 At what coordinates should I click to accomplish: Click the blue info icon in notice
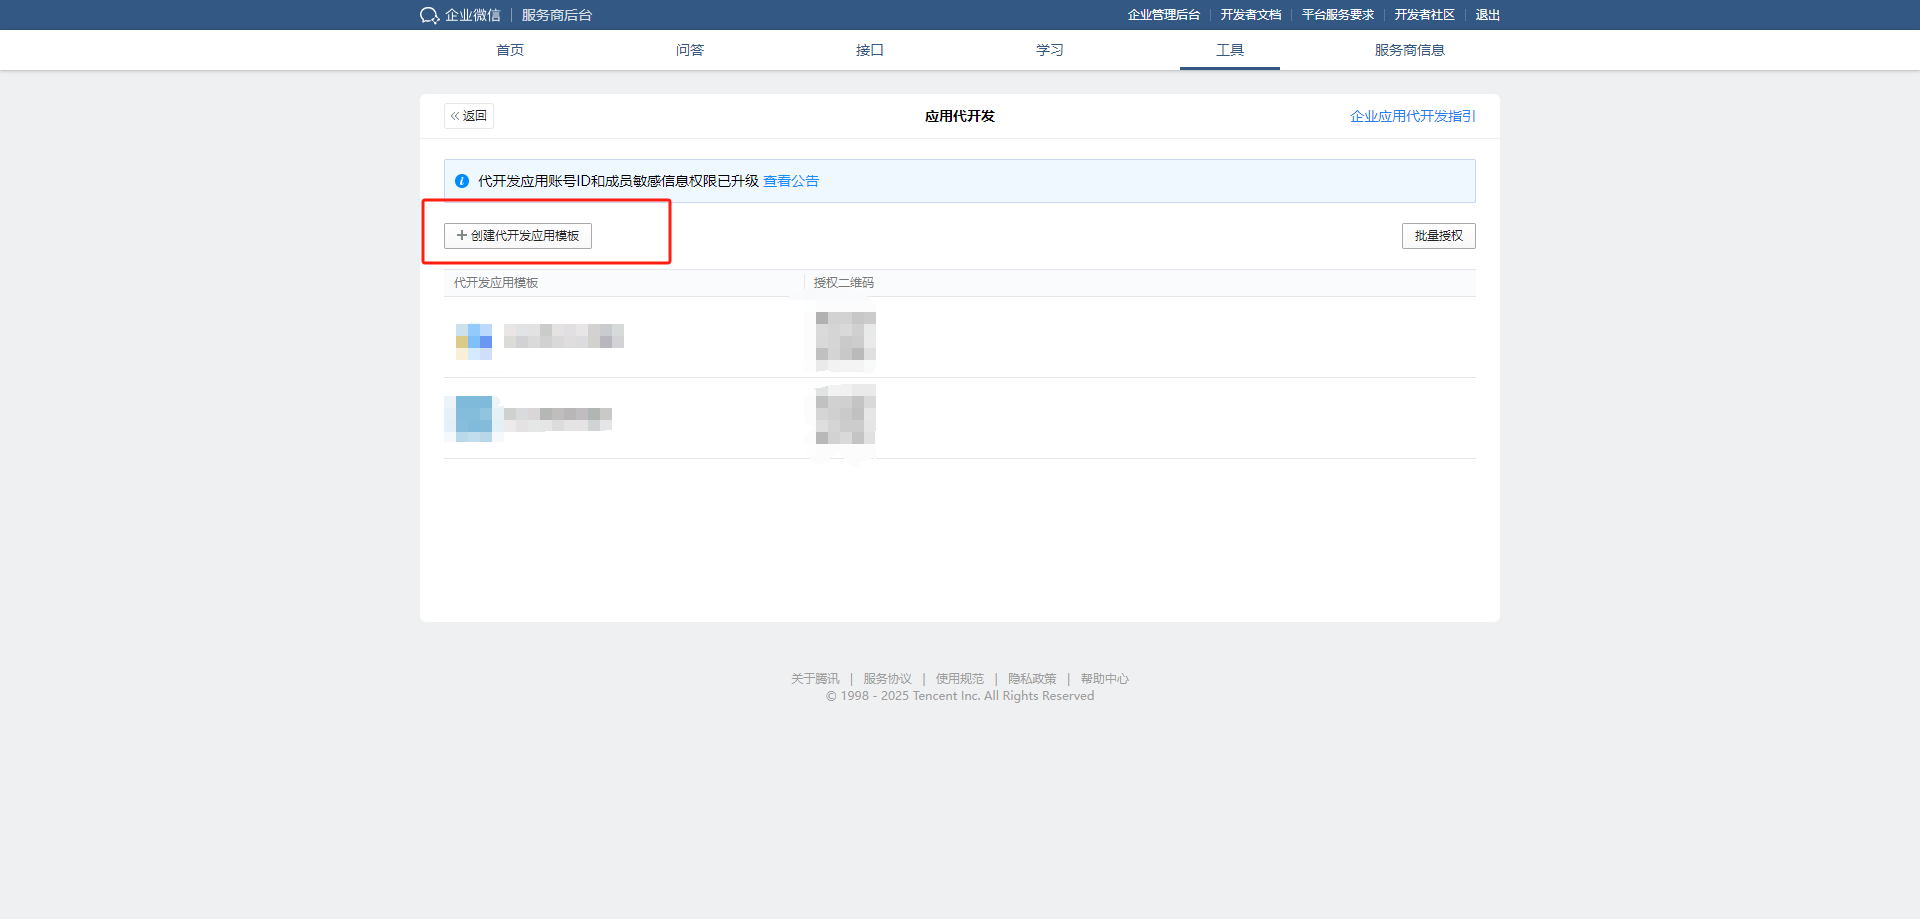462,181
